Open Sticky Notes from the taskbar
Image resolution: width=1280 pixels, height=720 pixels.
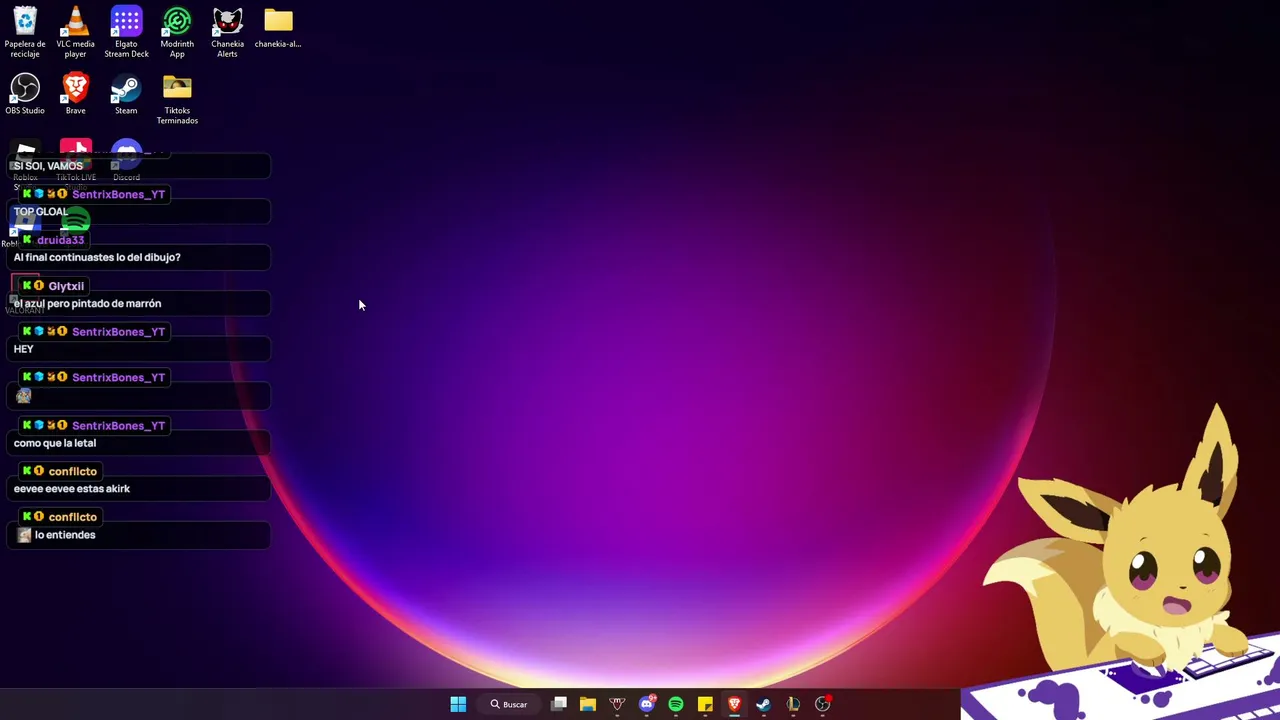tap(705, 704)
